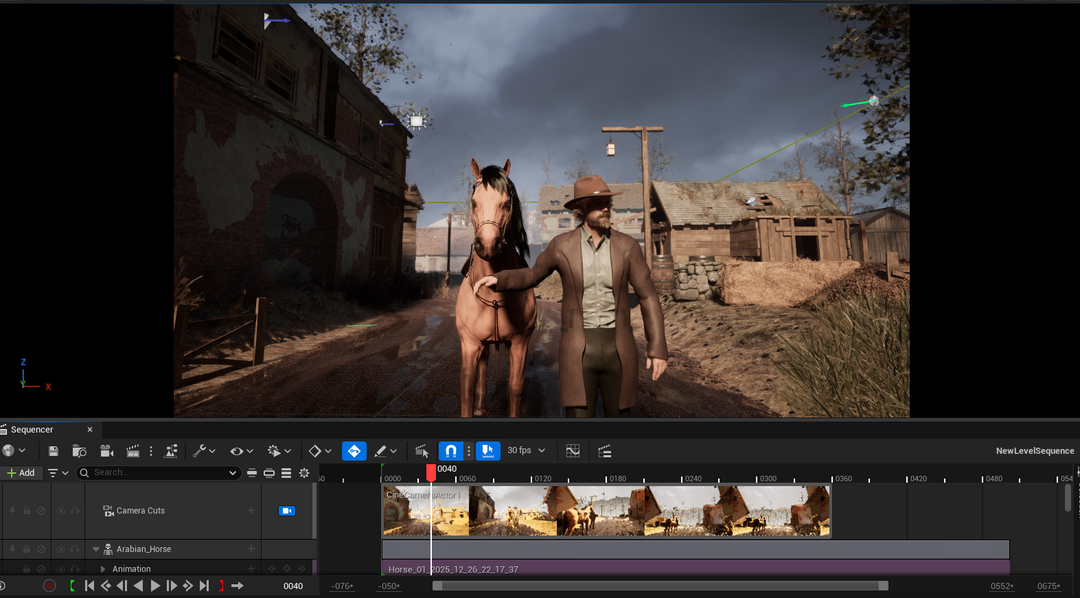Save the current level sequence
The height and width of the screenshot is (598, 1080).
pos(54,451)
